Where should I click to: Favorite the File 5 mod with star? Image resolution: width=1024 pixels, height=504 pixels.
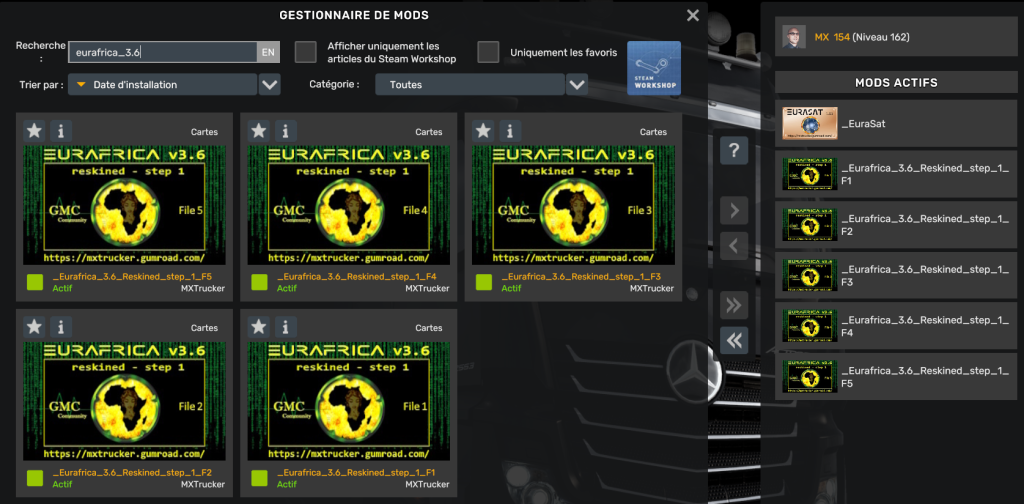point(34,131)
